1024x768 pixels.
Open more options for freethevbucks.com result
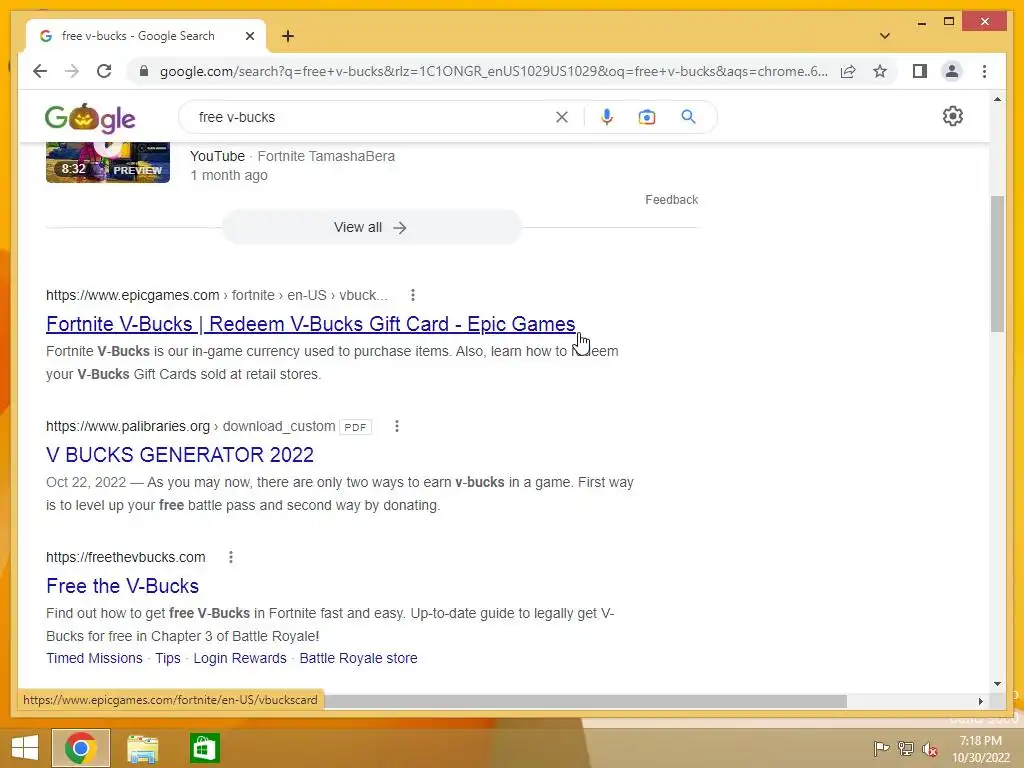[231, 557]
